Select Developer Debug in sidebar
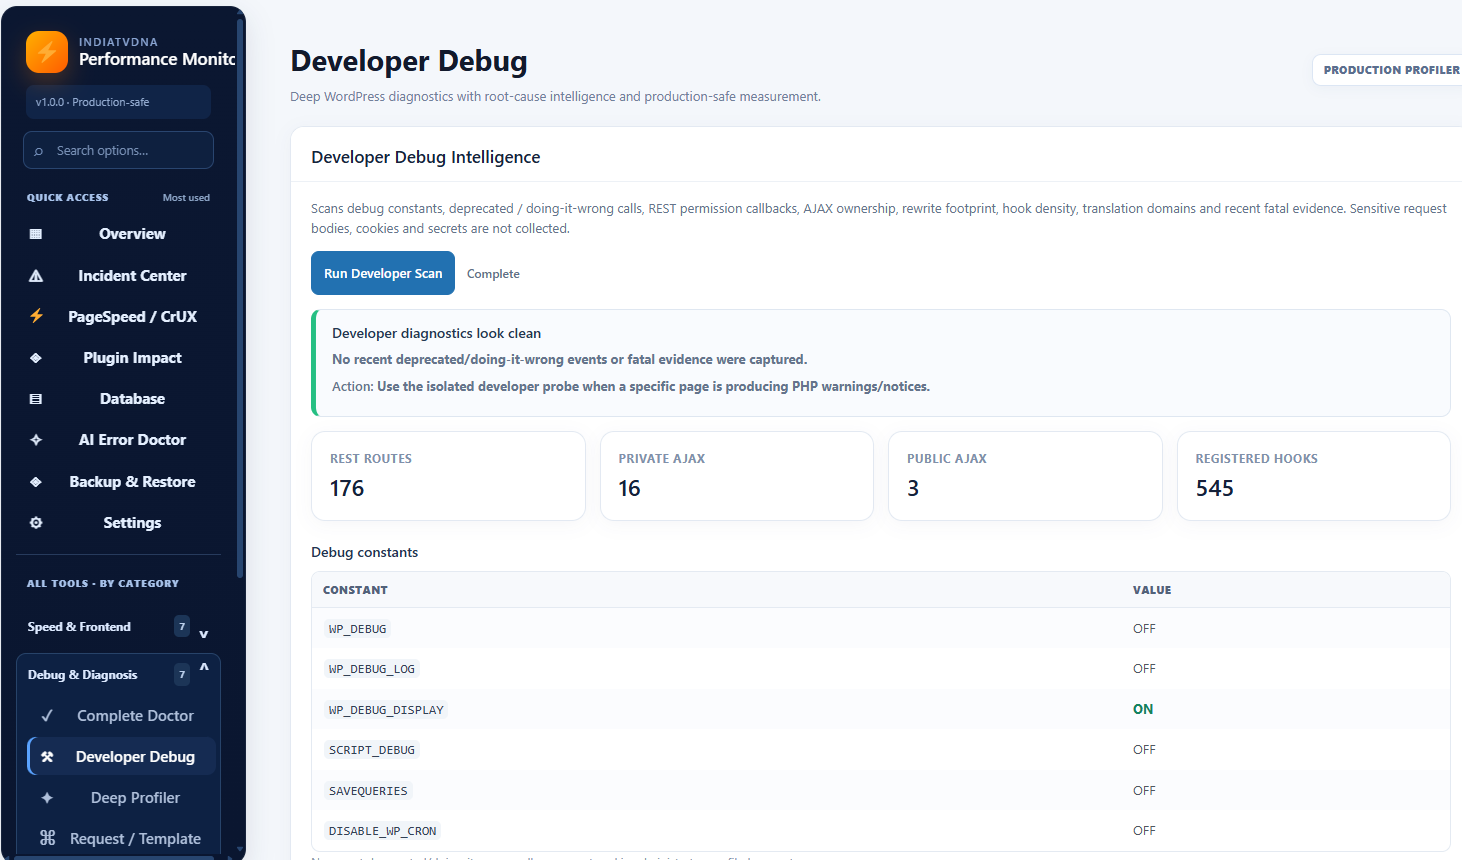 122,757
